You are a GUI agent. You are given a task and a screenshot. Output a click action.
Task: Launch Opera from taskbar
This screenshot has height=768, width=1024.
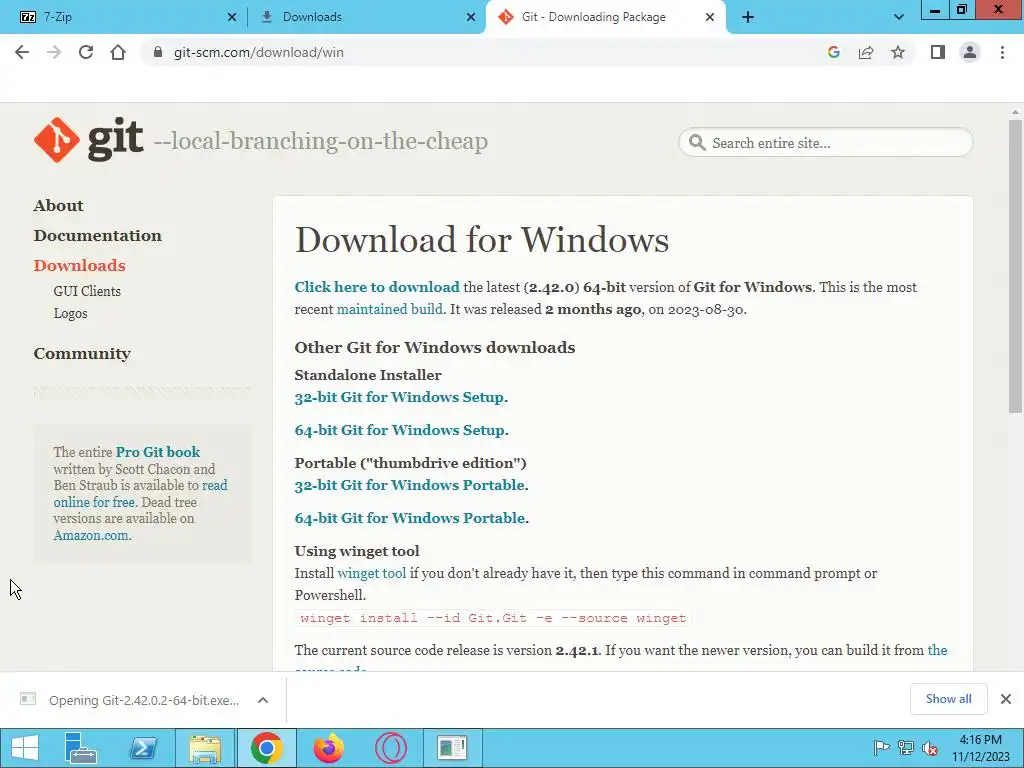tap(391, 748)
